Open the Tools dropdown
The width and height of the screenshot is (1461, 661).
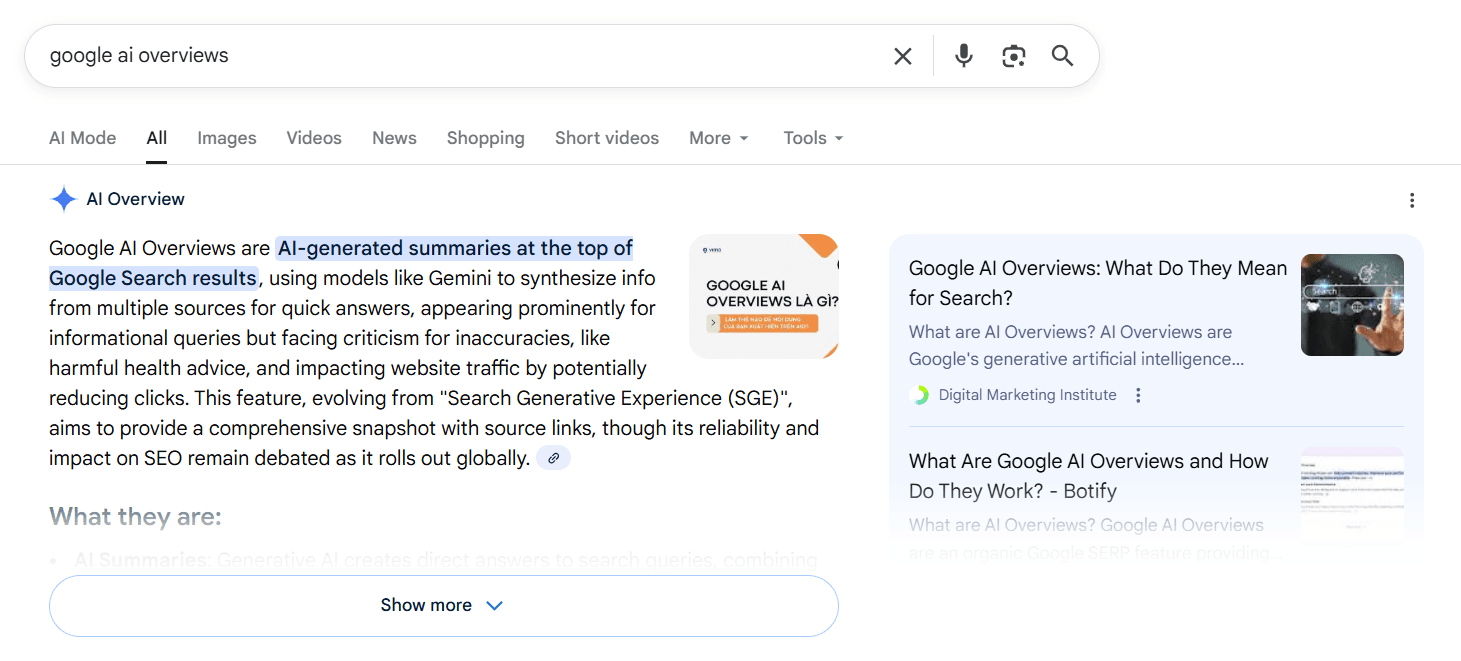coord(813,138)
